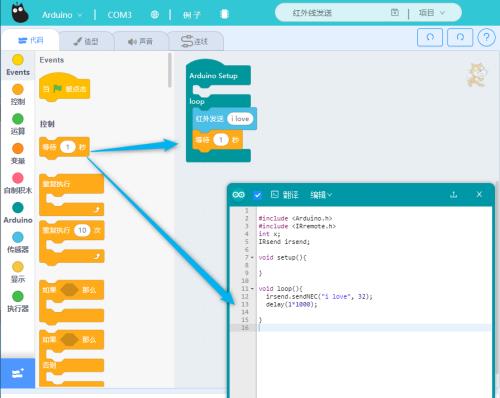Screen dimensions: 500x398
Task: Select the COM3 port label
Action: [119, 15]
